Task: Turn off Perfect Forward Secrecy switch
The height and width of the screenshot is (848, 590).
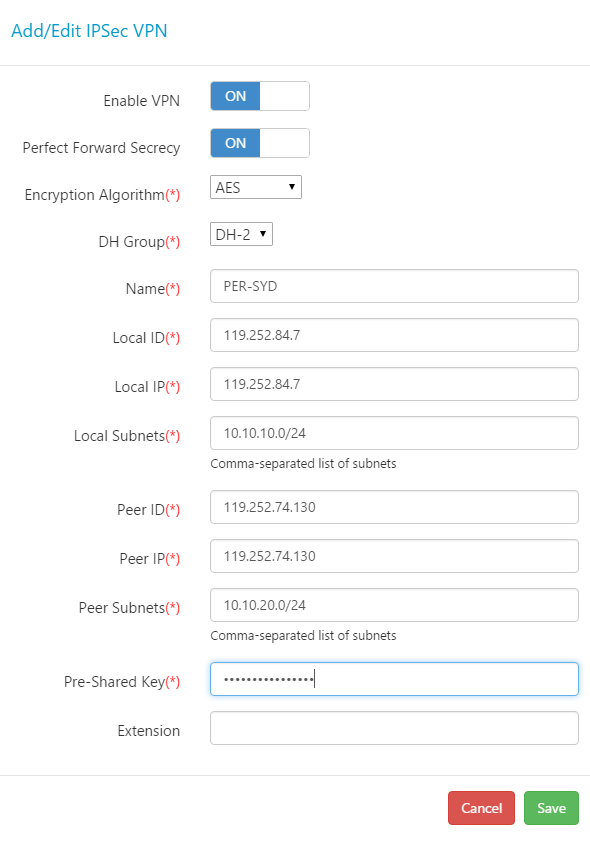Action: 260,143
